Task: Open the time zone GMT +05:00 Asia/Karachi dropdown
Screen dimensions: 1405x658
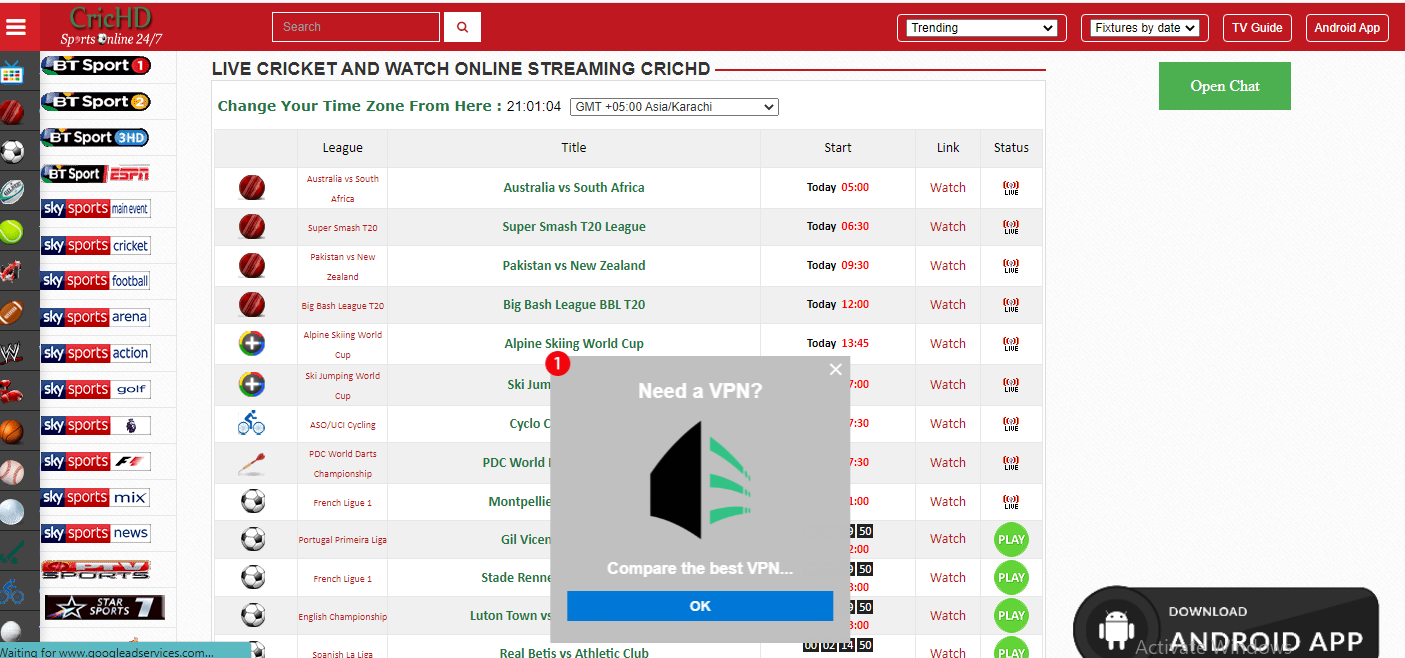Action: (x=674, y=107)
